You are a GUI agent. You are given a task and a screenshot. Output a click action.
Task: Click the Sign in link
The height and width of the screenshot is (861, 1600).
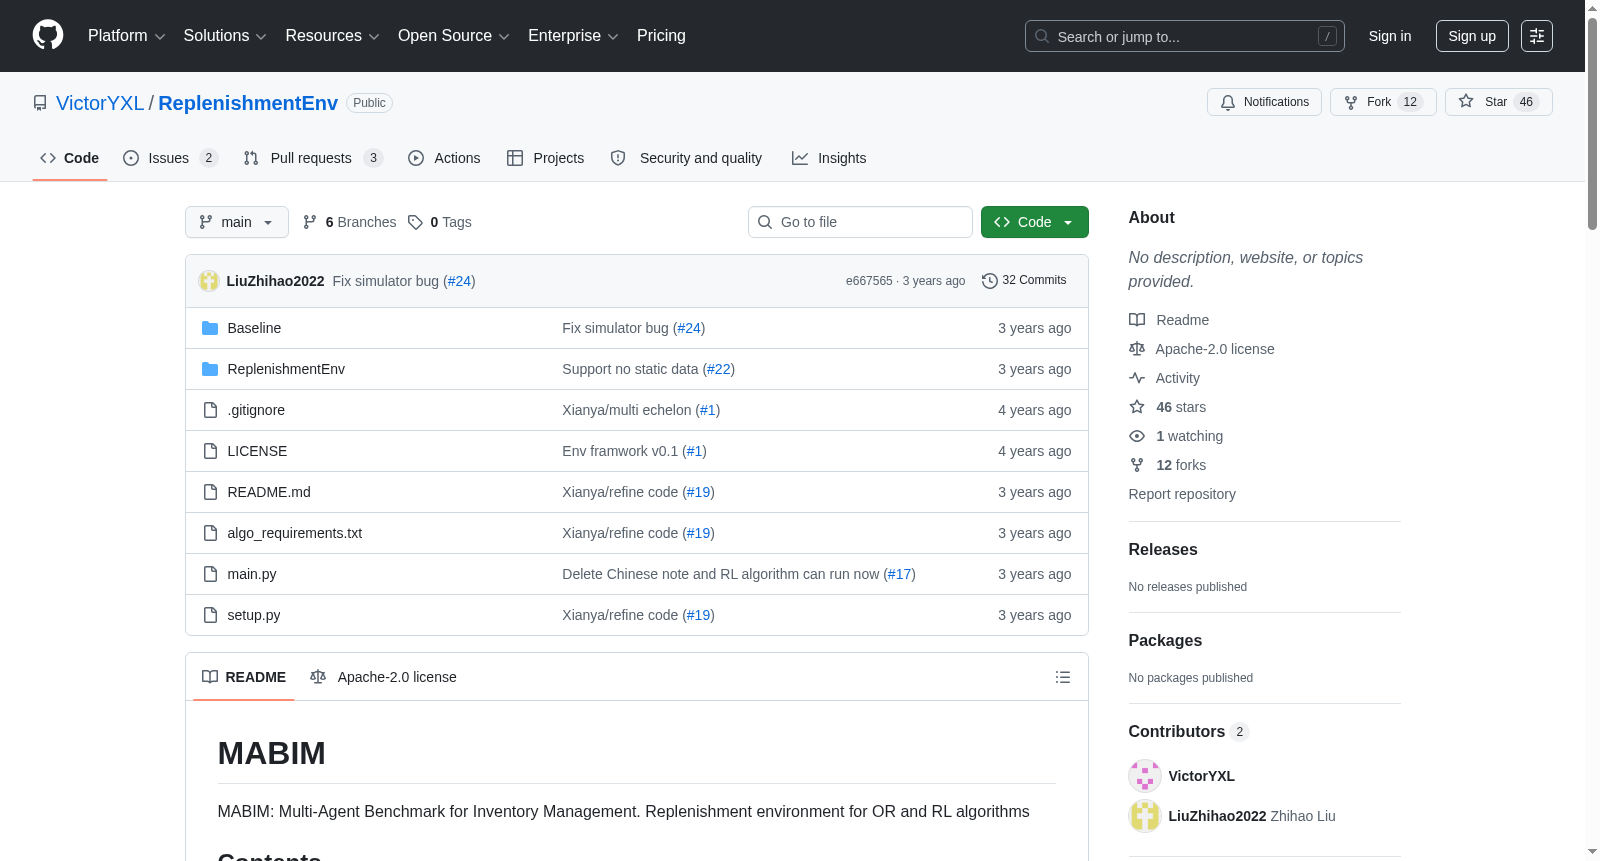tap(1390, 36)
